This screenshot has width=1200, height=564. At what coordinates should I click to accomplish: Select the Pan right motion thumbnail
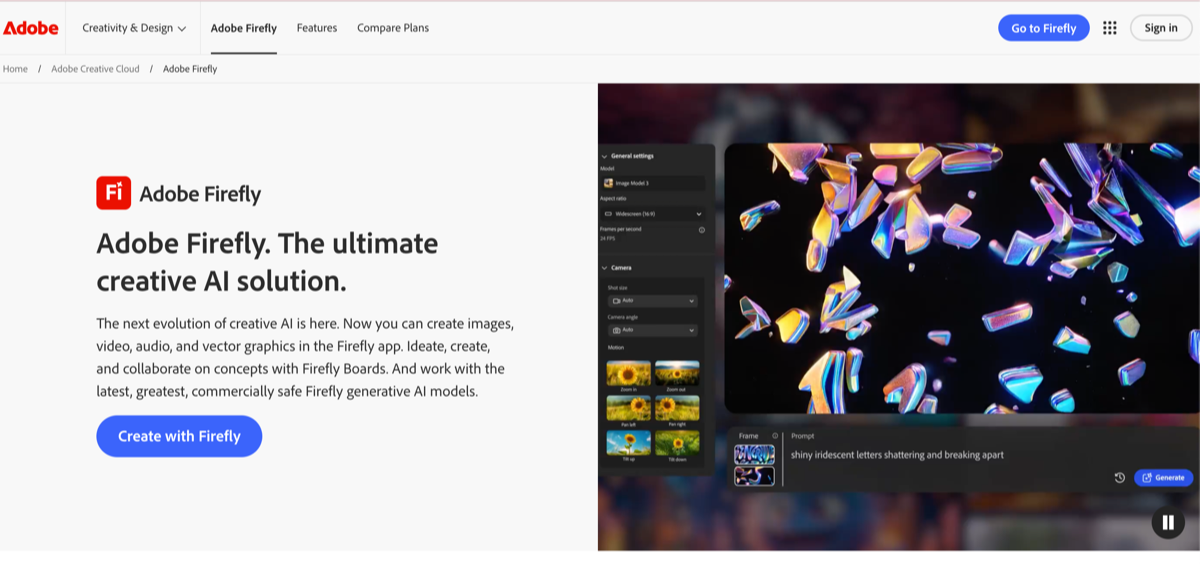(x=677, y=408)
